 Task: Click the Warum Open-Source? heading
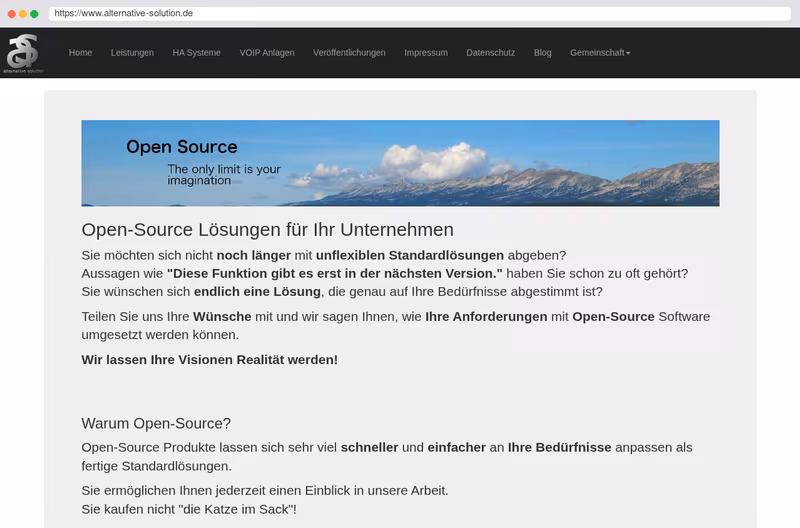(156, 423)
